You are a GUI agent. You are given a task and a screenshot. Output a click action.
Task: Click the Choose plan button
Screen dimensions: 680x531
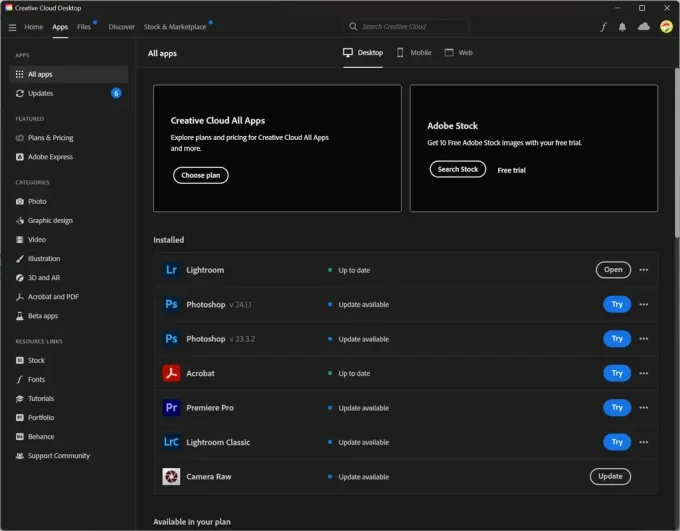200,175
